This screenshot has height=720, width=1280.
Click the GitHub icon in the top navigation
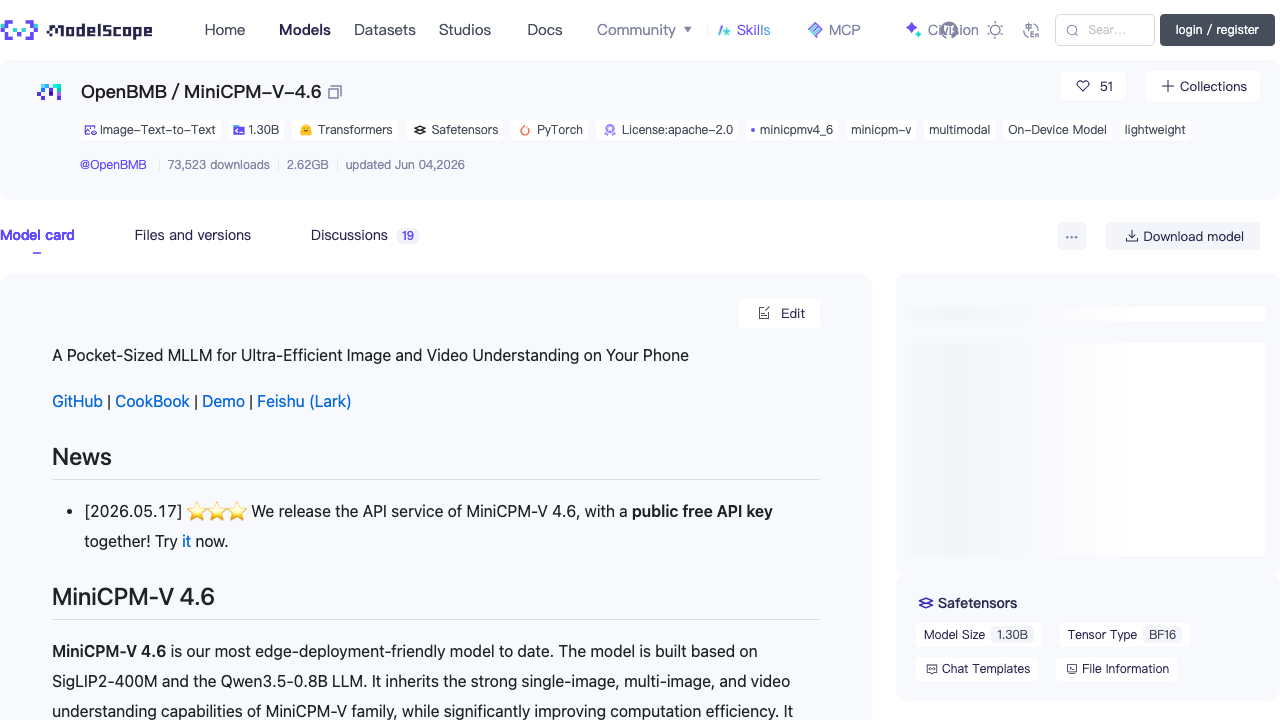949,30
